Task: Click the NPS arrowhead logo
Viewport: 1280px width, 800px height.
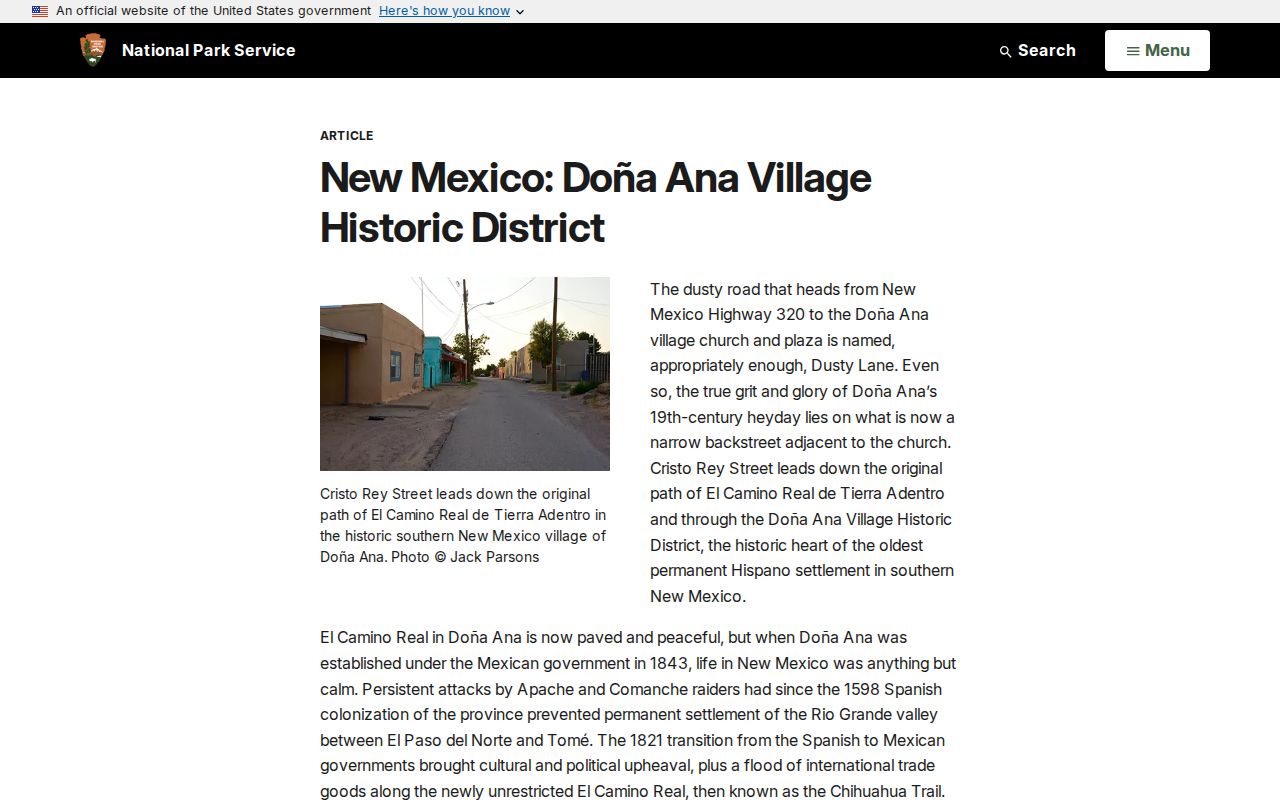Action: (x=93, y=50)
